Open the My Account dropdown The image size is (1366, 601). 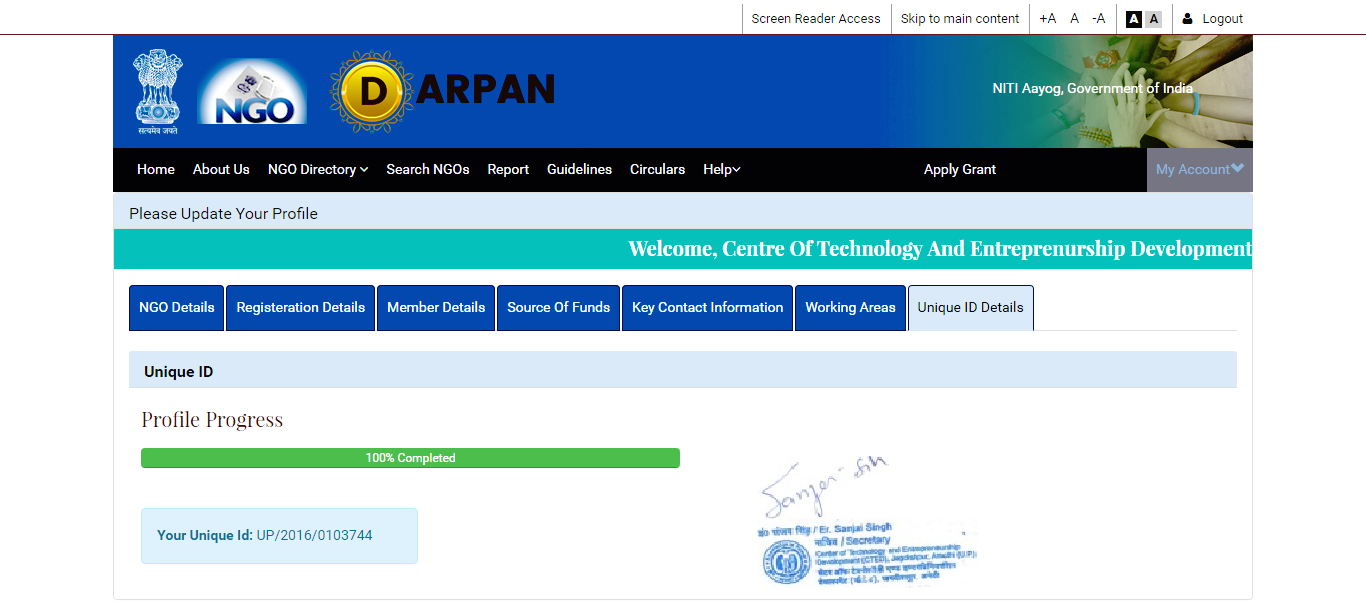(x=1199, y=169)
